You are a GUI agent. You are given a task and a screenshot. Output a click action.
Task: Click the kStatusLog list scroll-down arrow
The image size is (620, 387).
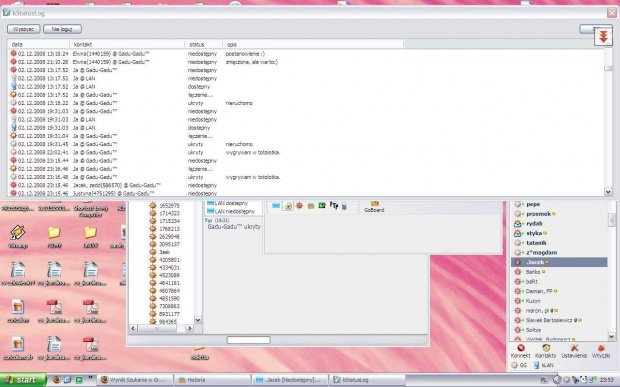[608, 192]
